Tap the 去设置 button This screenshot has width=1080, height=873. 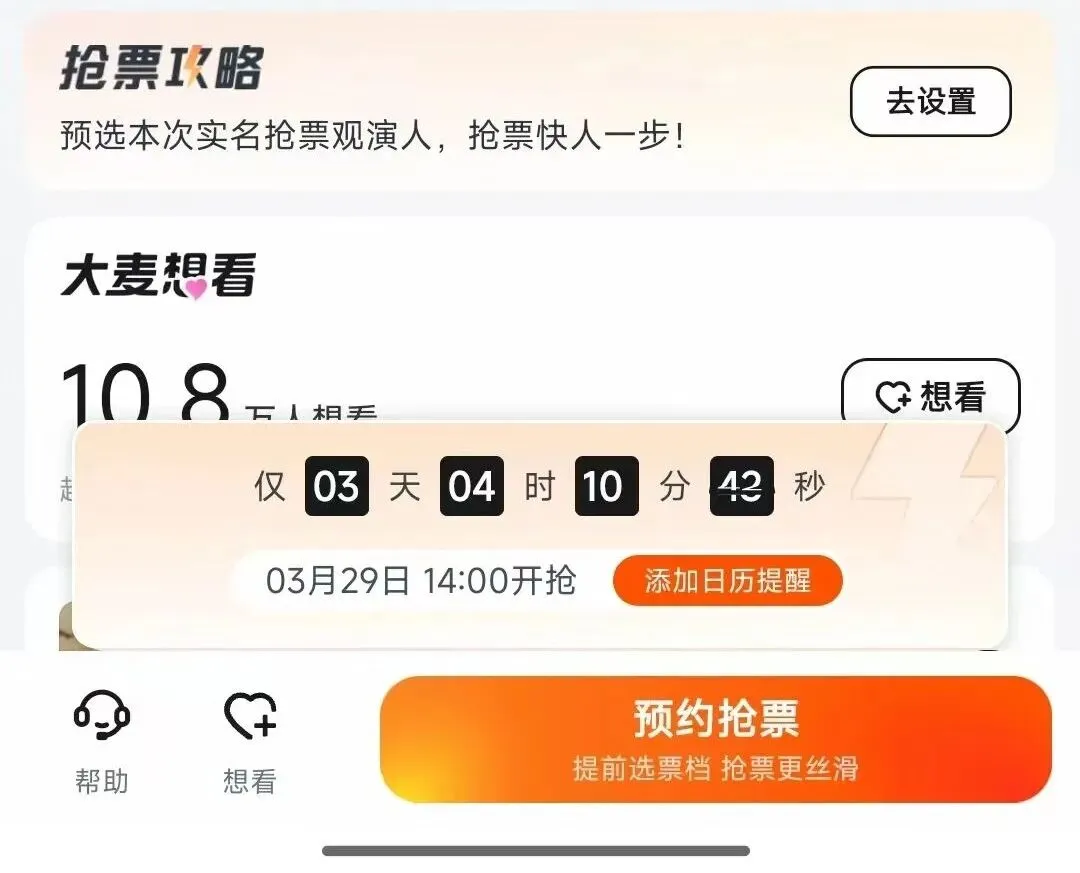point(931,101)
